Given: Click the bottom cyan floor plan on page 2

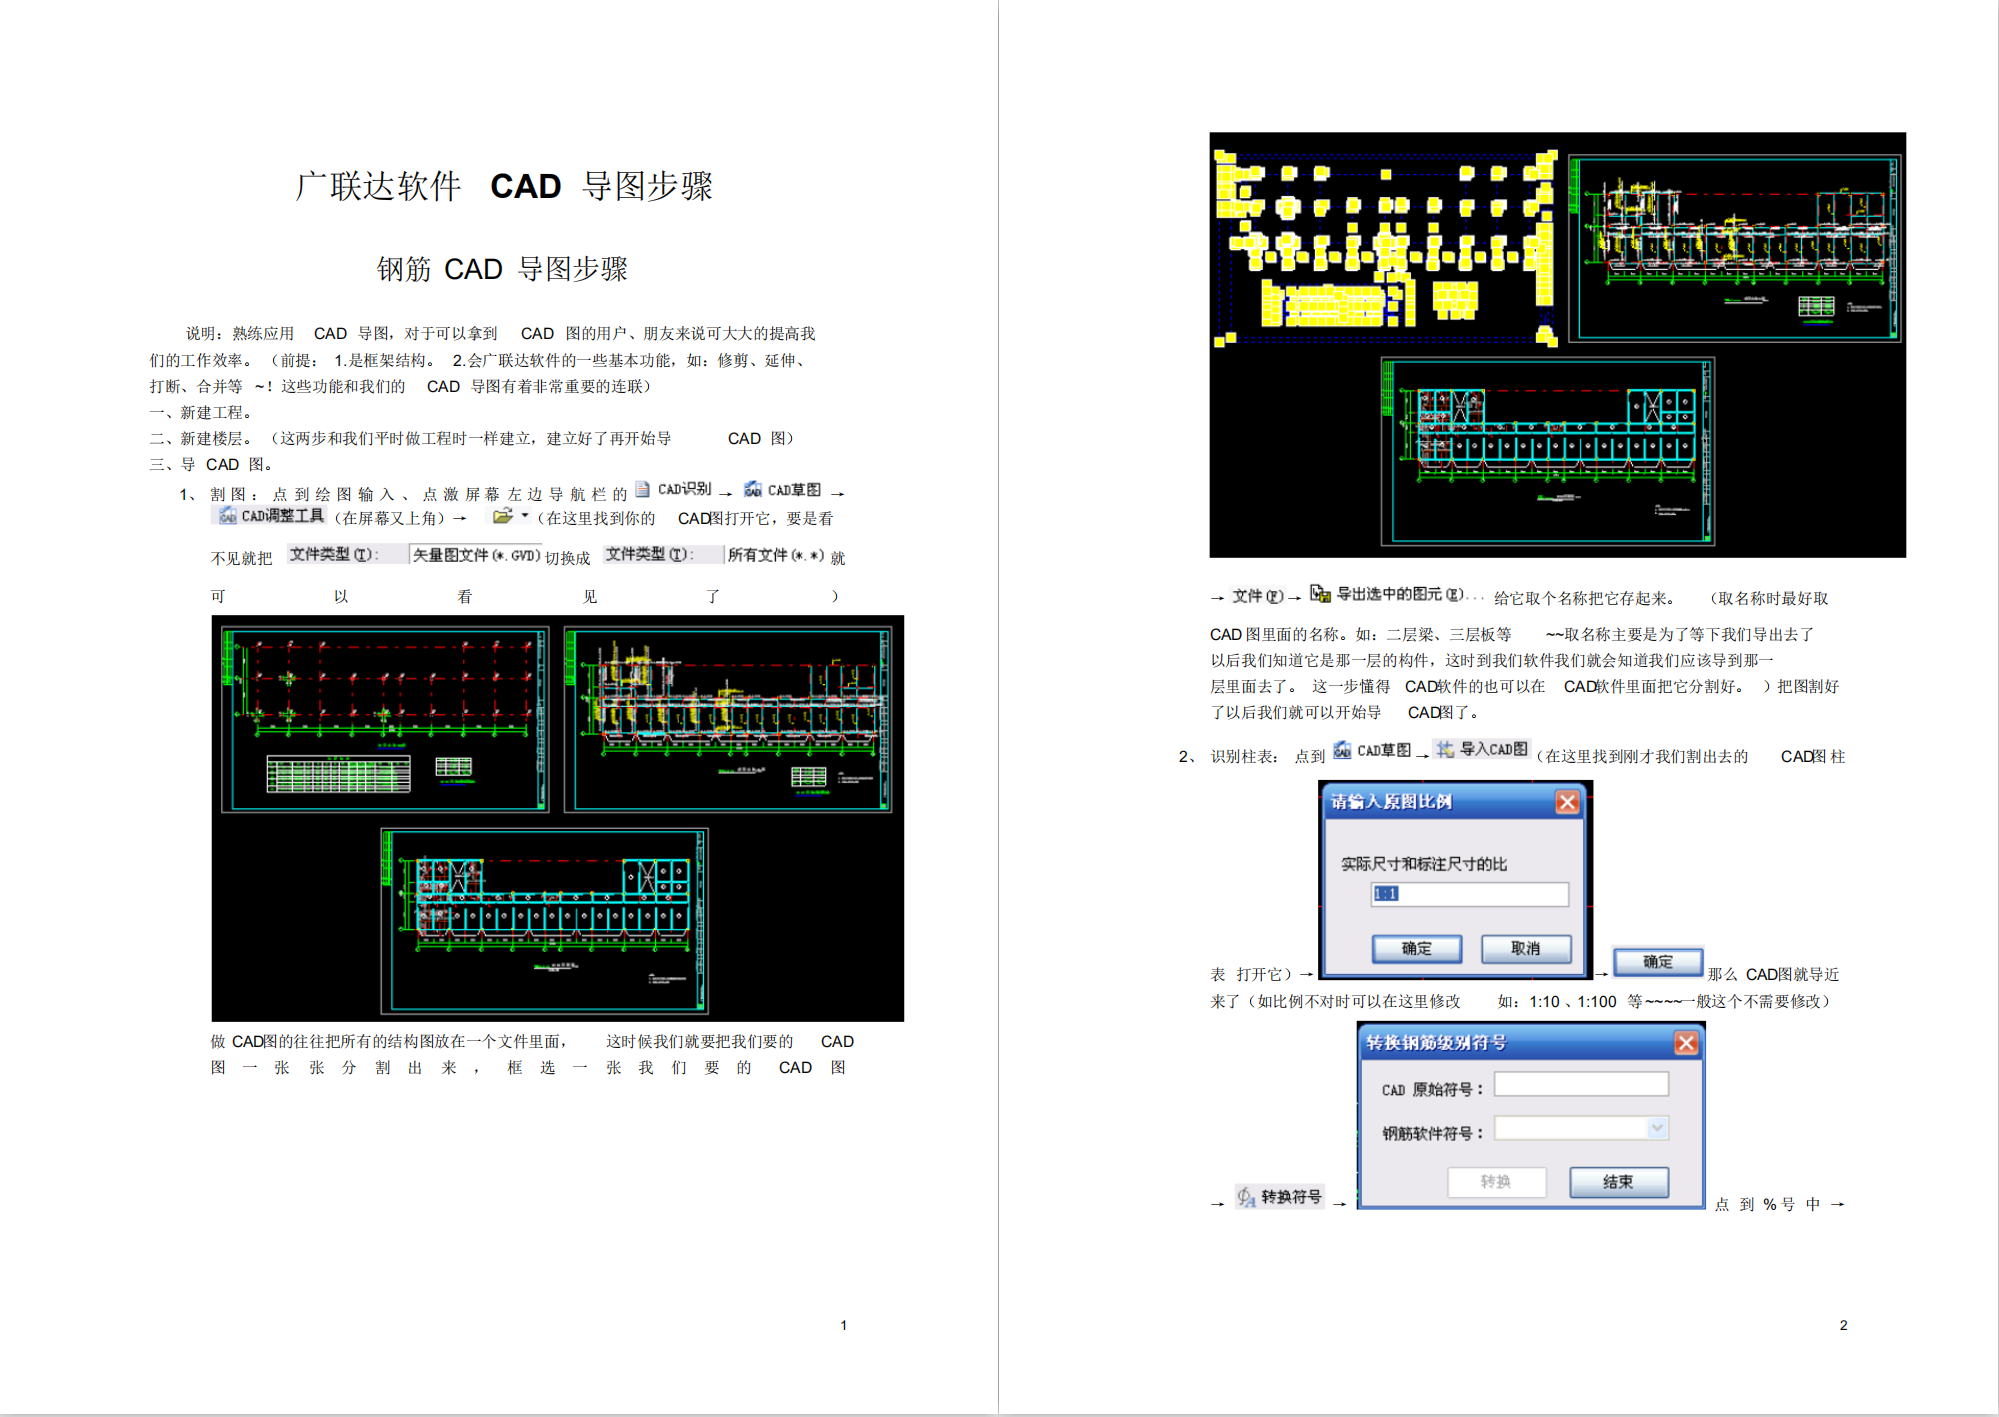Looking at the screenshot, I should point(1548,452).
